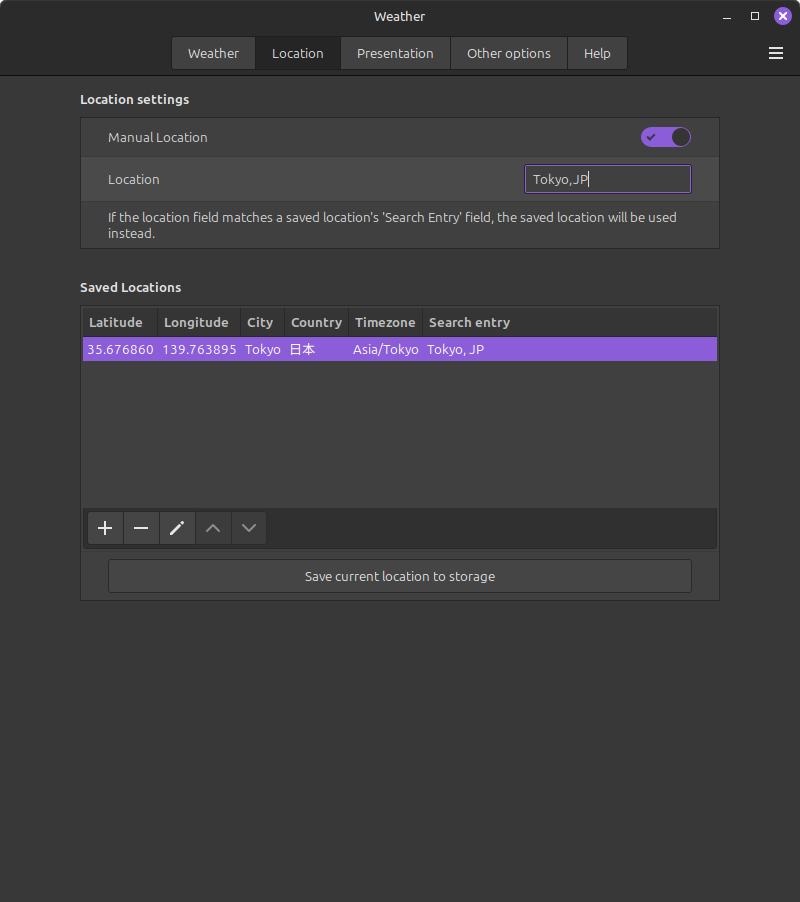800x902 pixels.
Task: Maximize the Weather window
Action: 755,16
